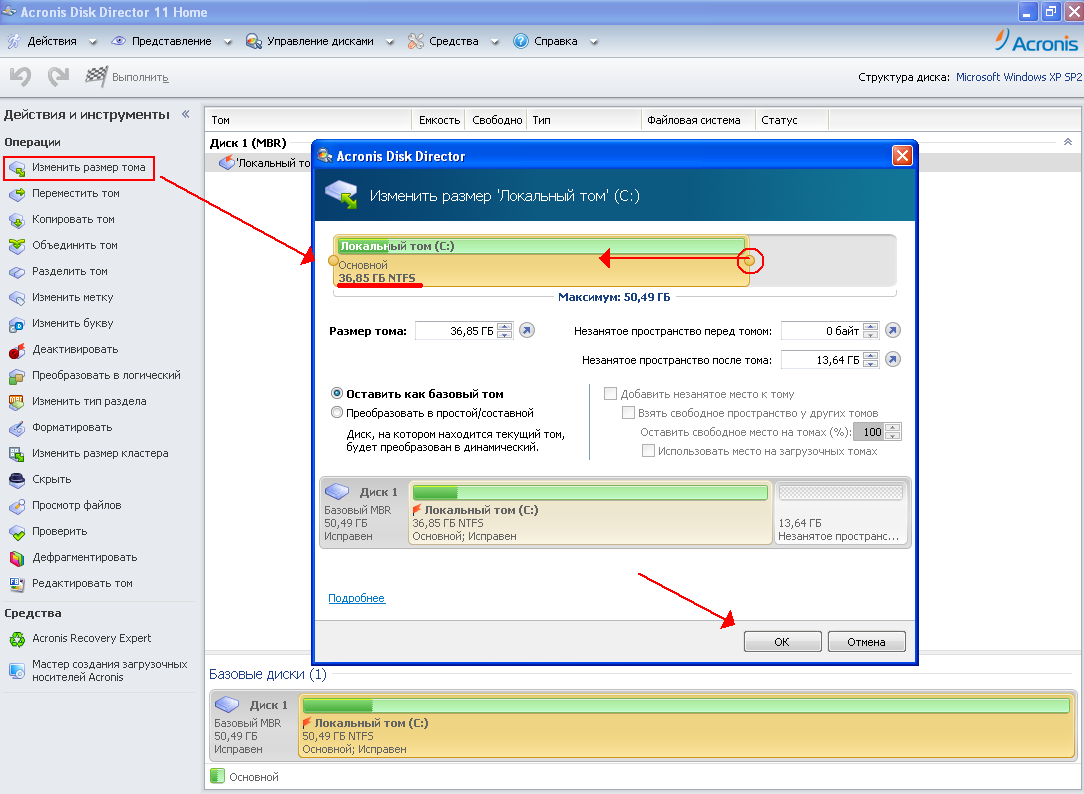Click the Преобразовать в логический icon
1084x794 pixels.
17,376
